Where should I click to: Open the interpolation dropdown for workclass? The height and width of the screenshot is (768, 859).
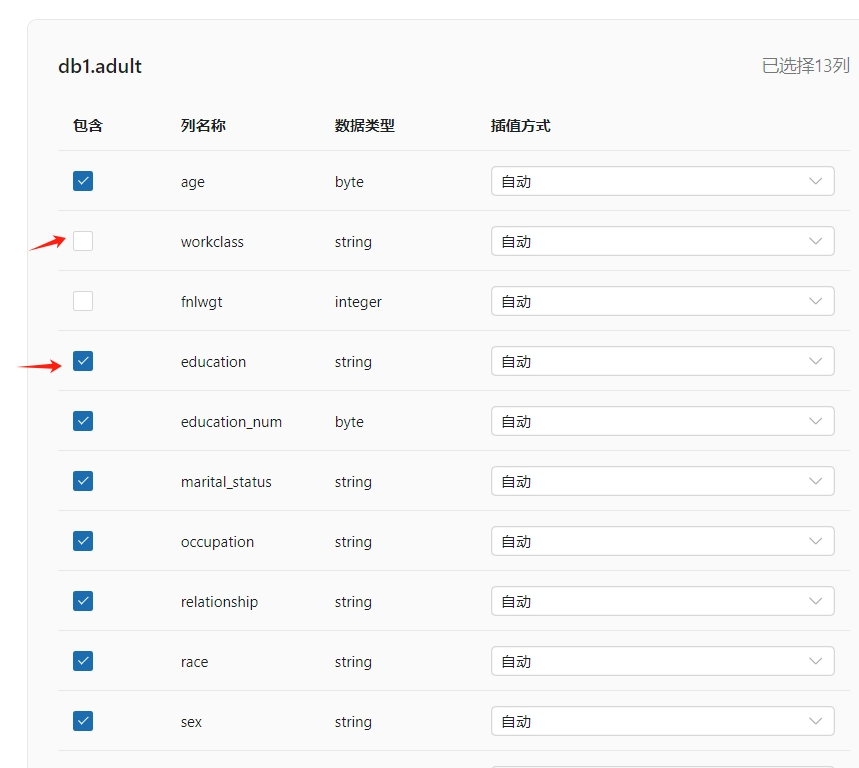[x=662, y=241]
